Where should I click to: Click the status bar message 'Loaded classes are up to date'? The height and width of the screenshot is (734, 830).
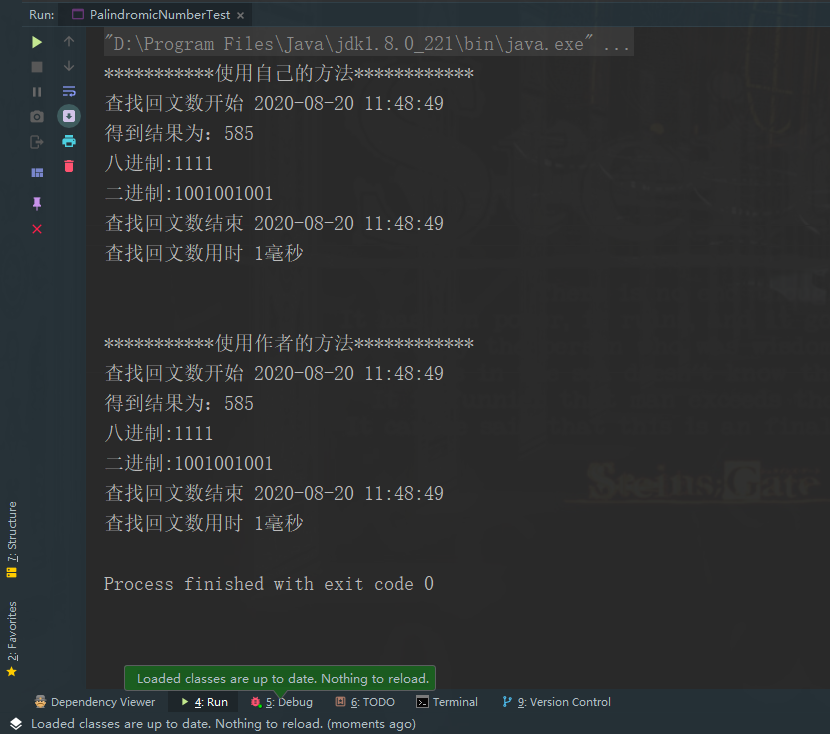pyautogui.click(x=223, y=723)
